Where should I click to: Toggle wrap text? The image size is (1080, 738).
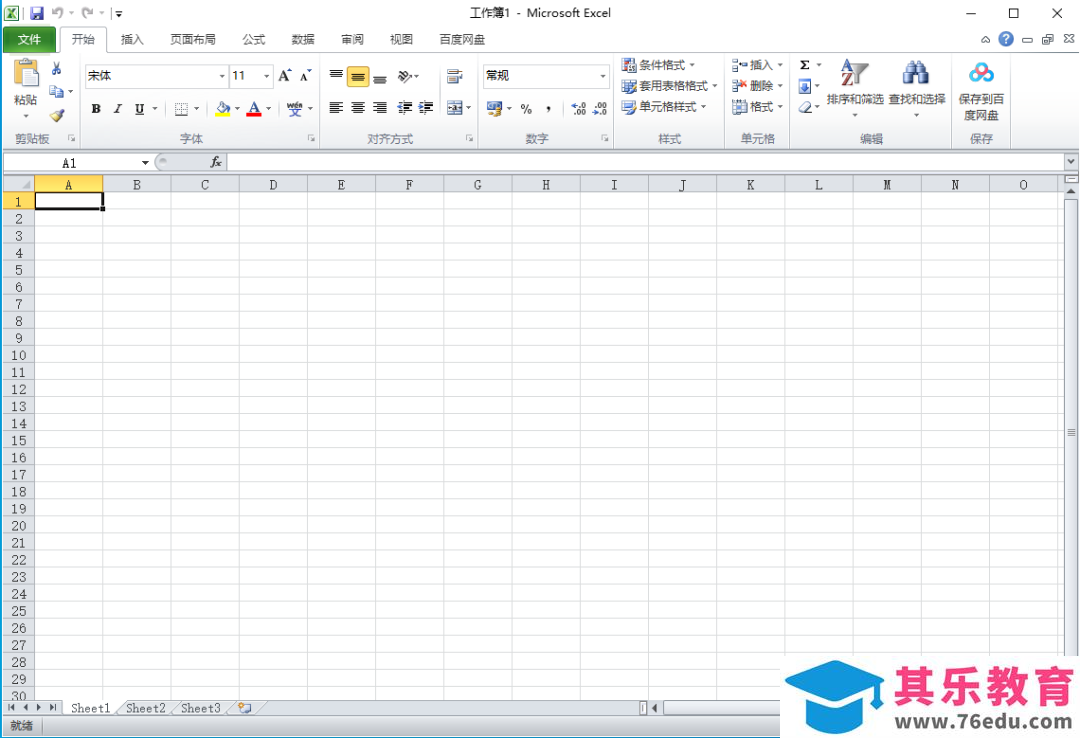454,76
